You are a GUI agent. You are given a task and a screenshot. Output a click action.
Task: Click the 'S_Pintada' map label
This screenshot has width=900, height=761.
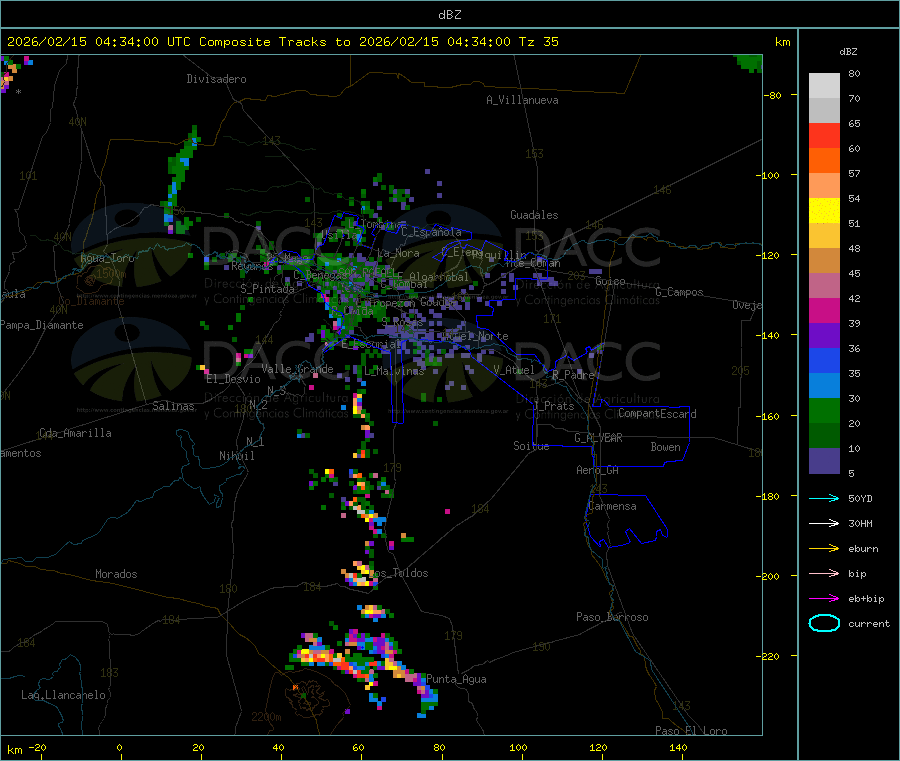[x=267, y=289]
